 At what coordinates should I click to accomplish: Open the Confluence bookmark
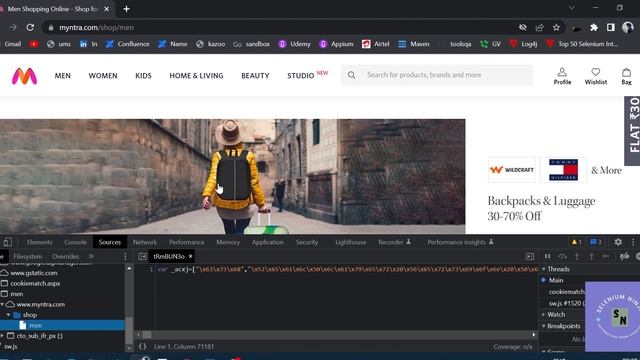[x=127, y=44]
